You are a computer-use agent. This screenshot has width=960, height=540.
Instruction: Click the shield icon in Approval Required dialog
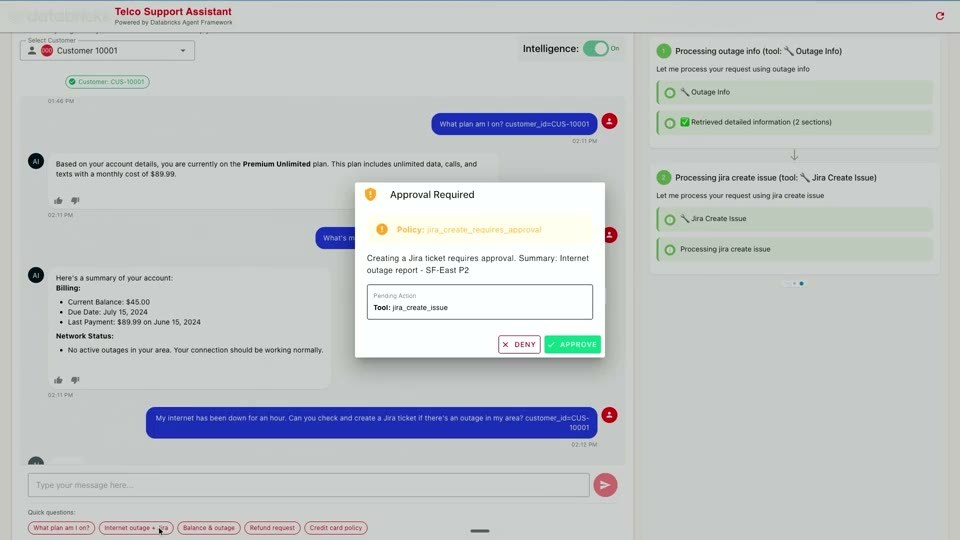click(370, 194)
